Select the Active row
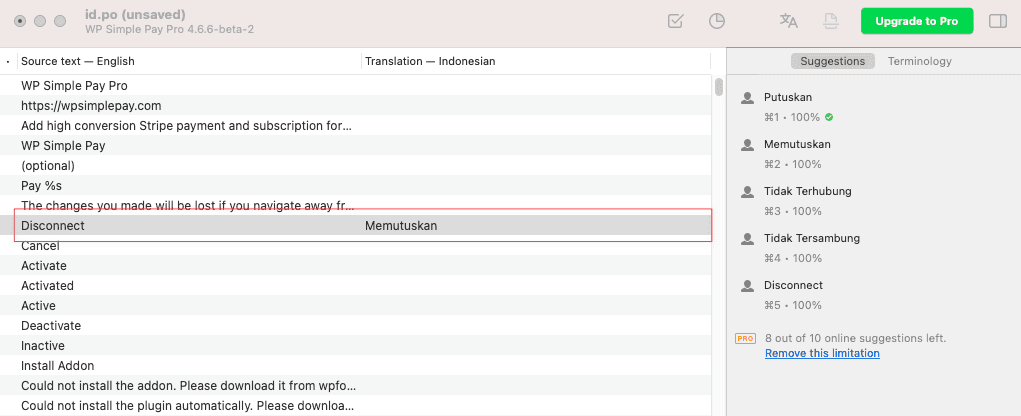 (x=356, y=305)
